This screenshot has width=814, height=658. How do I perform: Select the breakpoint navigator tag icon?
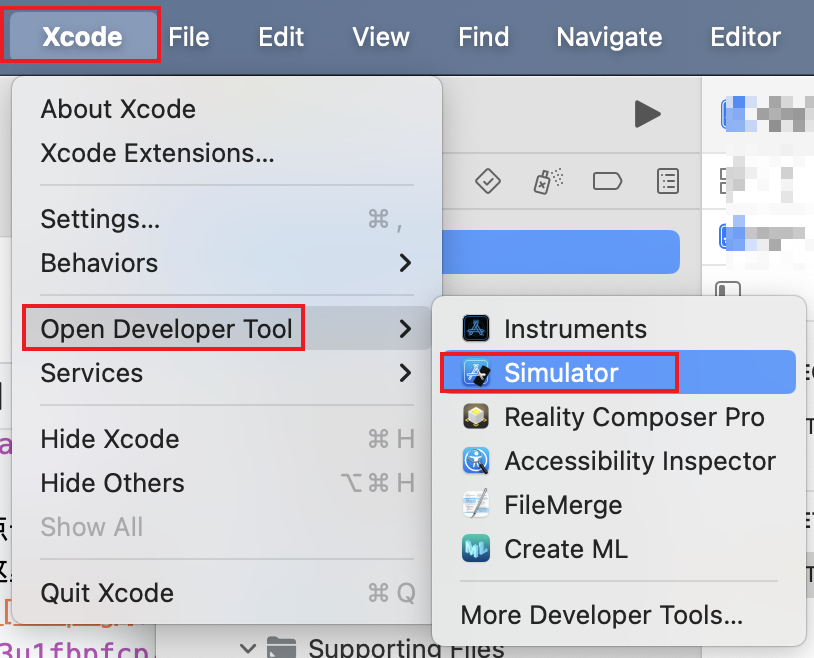[607, 181]
